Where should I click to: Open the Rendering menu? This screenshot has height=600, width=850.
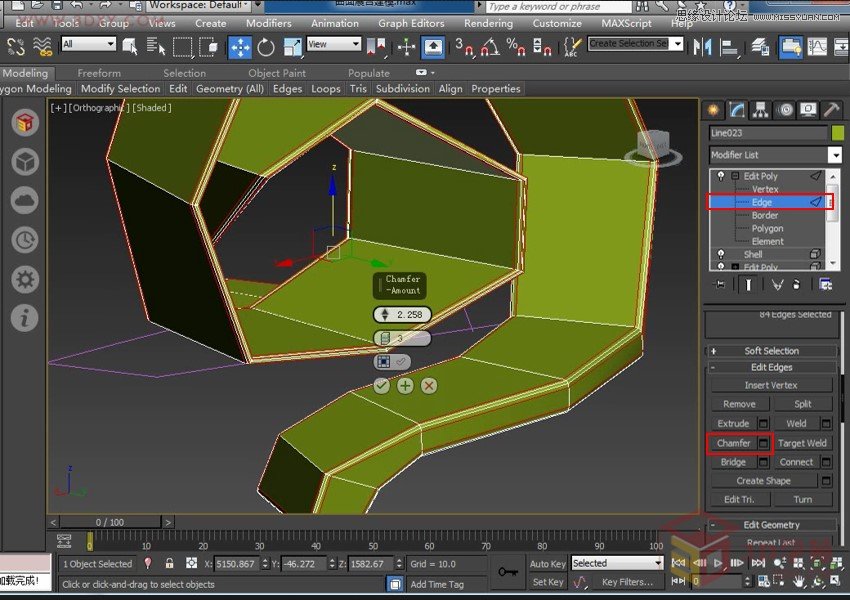(488, 23)
